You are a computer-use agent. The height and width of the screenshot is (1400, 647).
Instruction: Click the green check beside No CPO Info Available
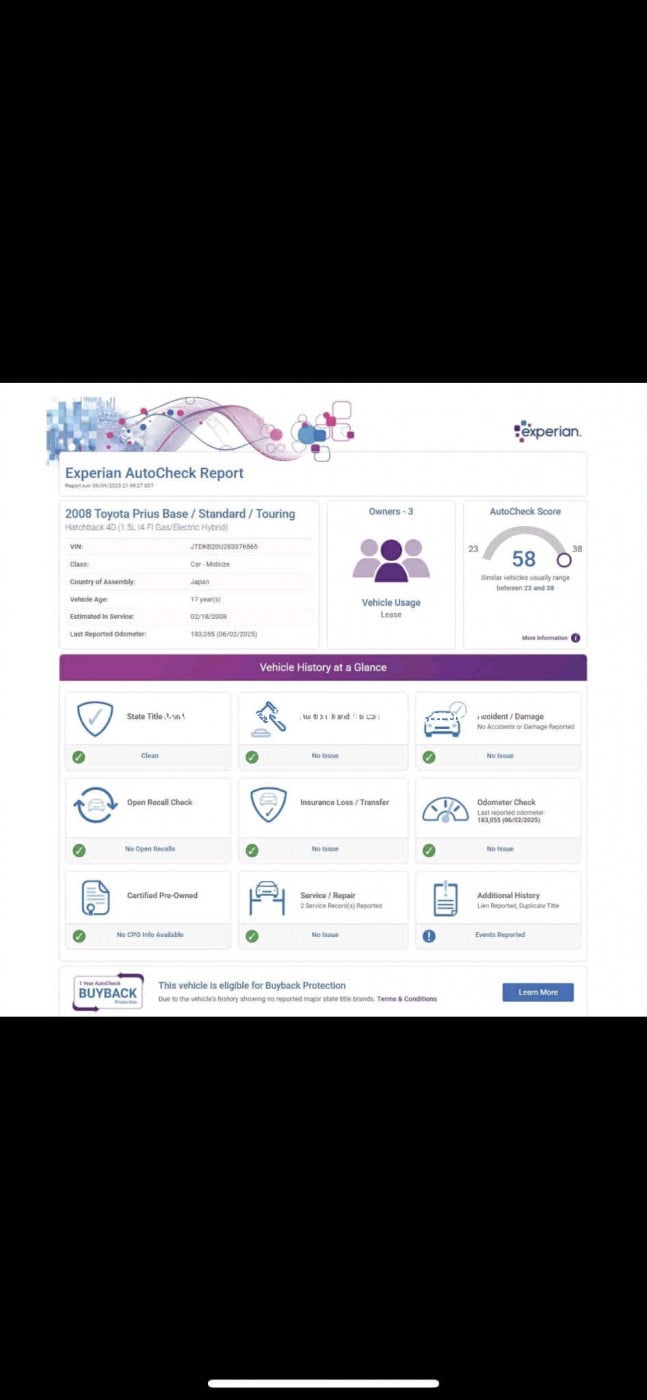point(79,936)
